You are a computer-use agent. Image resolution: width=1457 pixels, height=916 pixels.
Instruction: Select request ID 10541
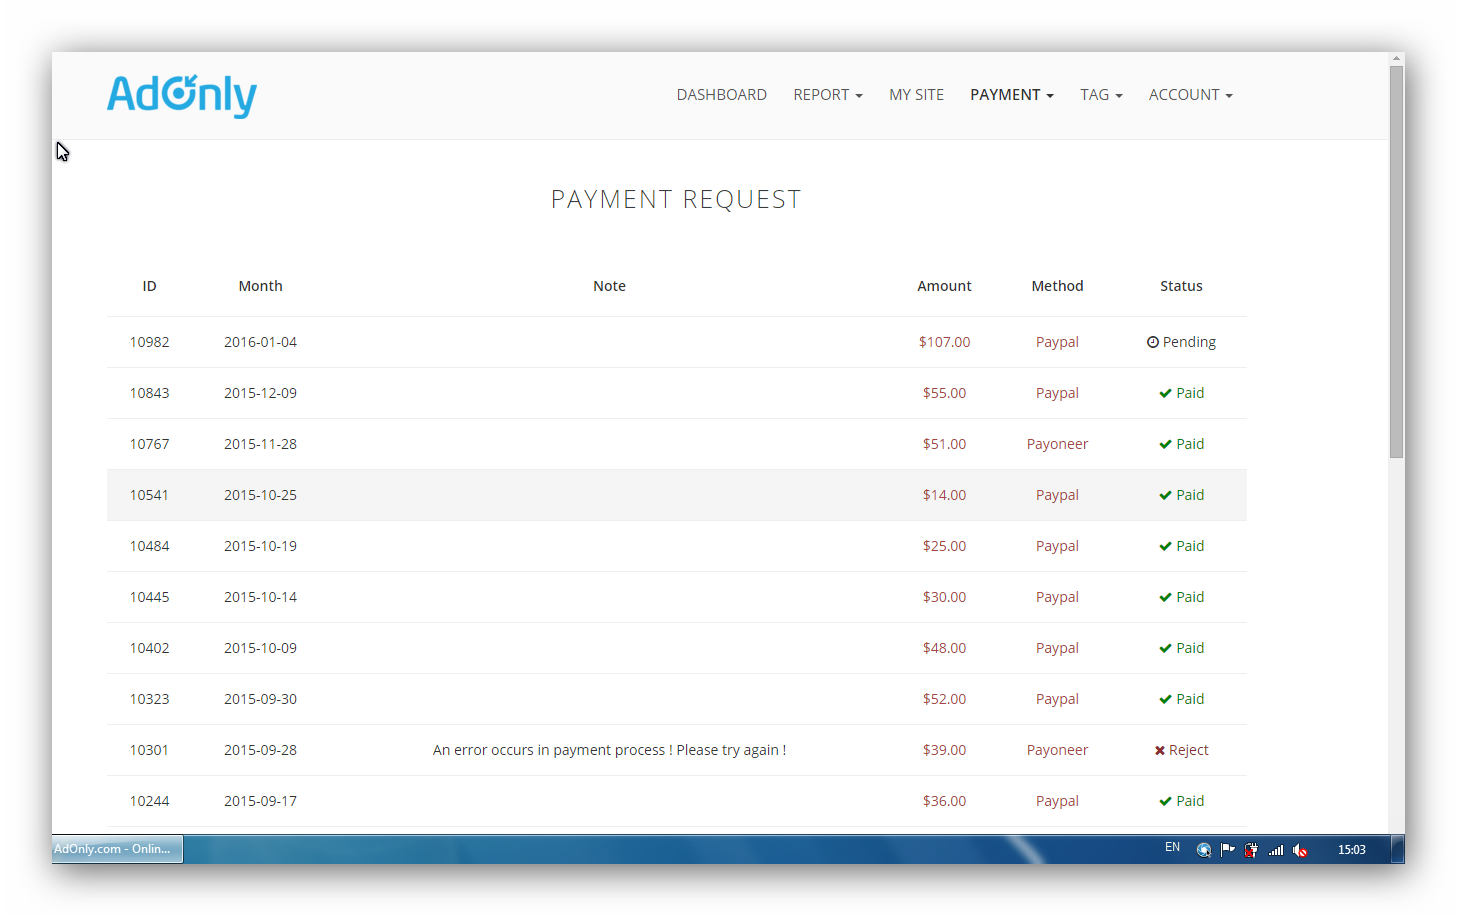click(150, 495)
